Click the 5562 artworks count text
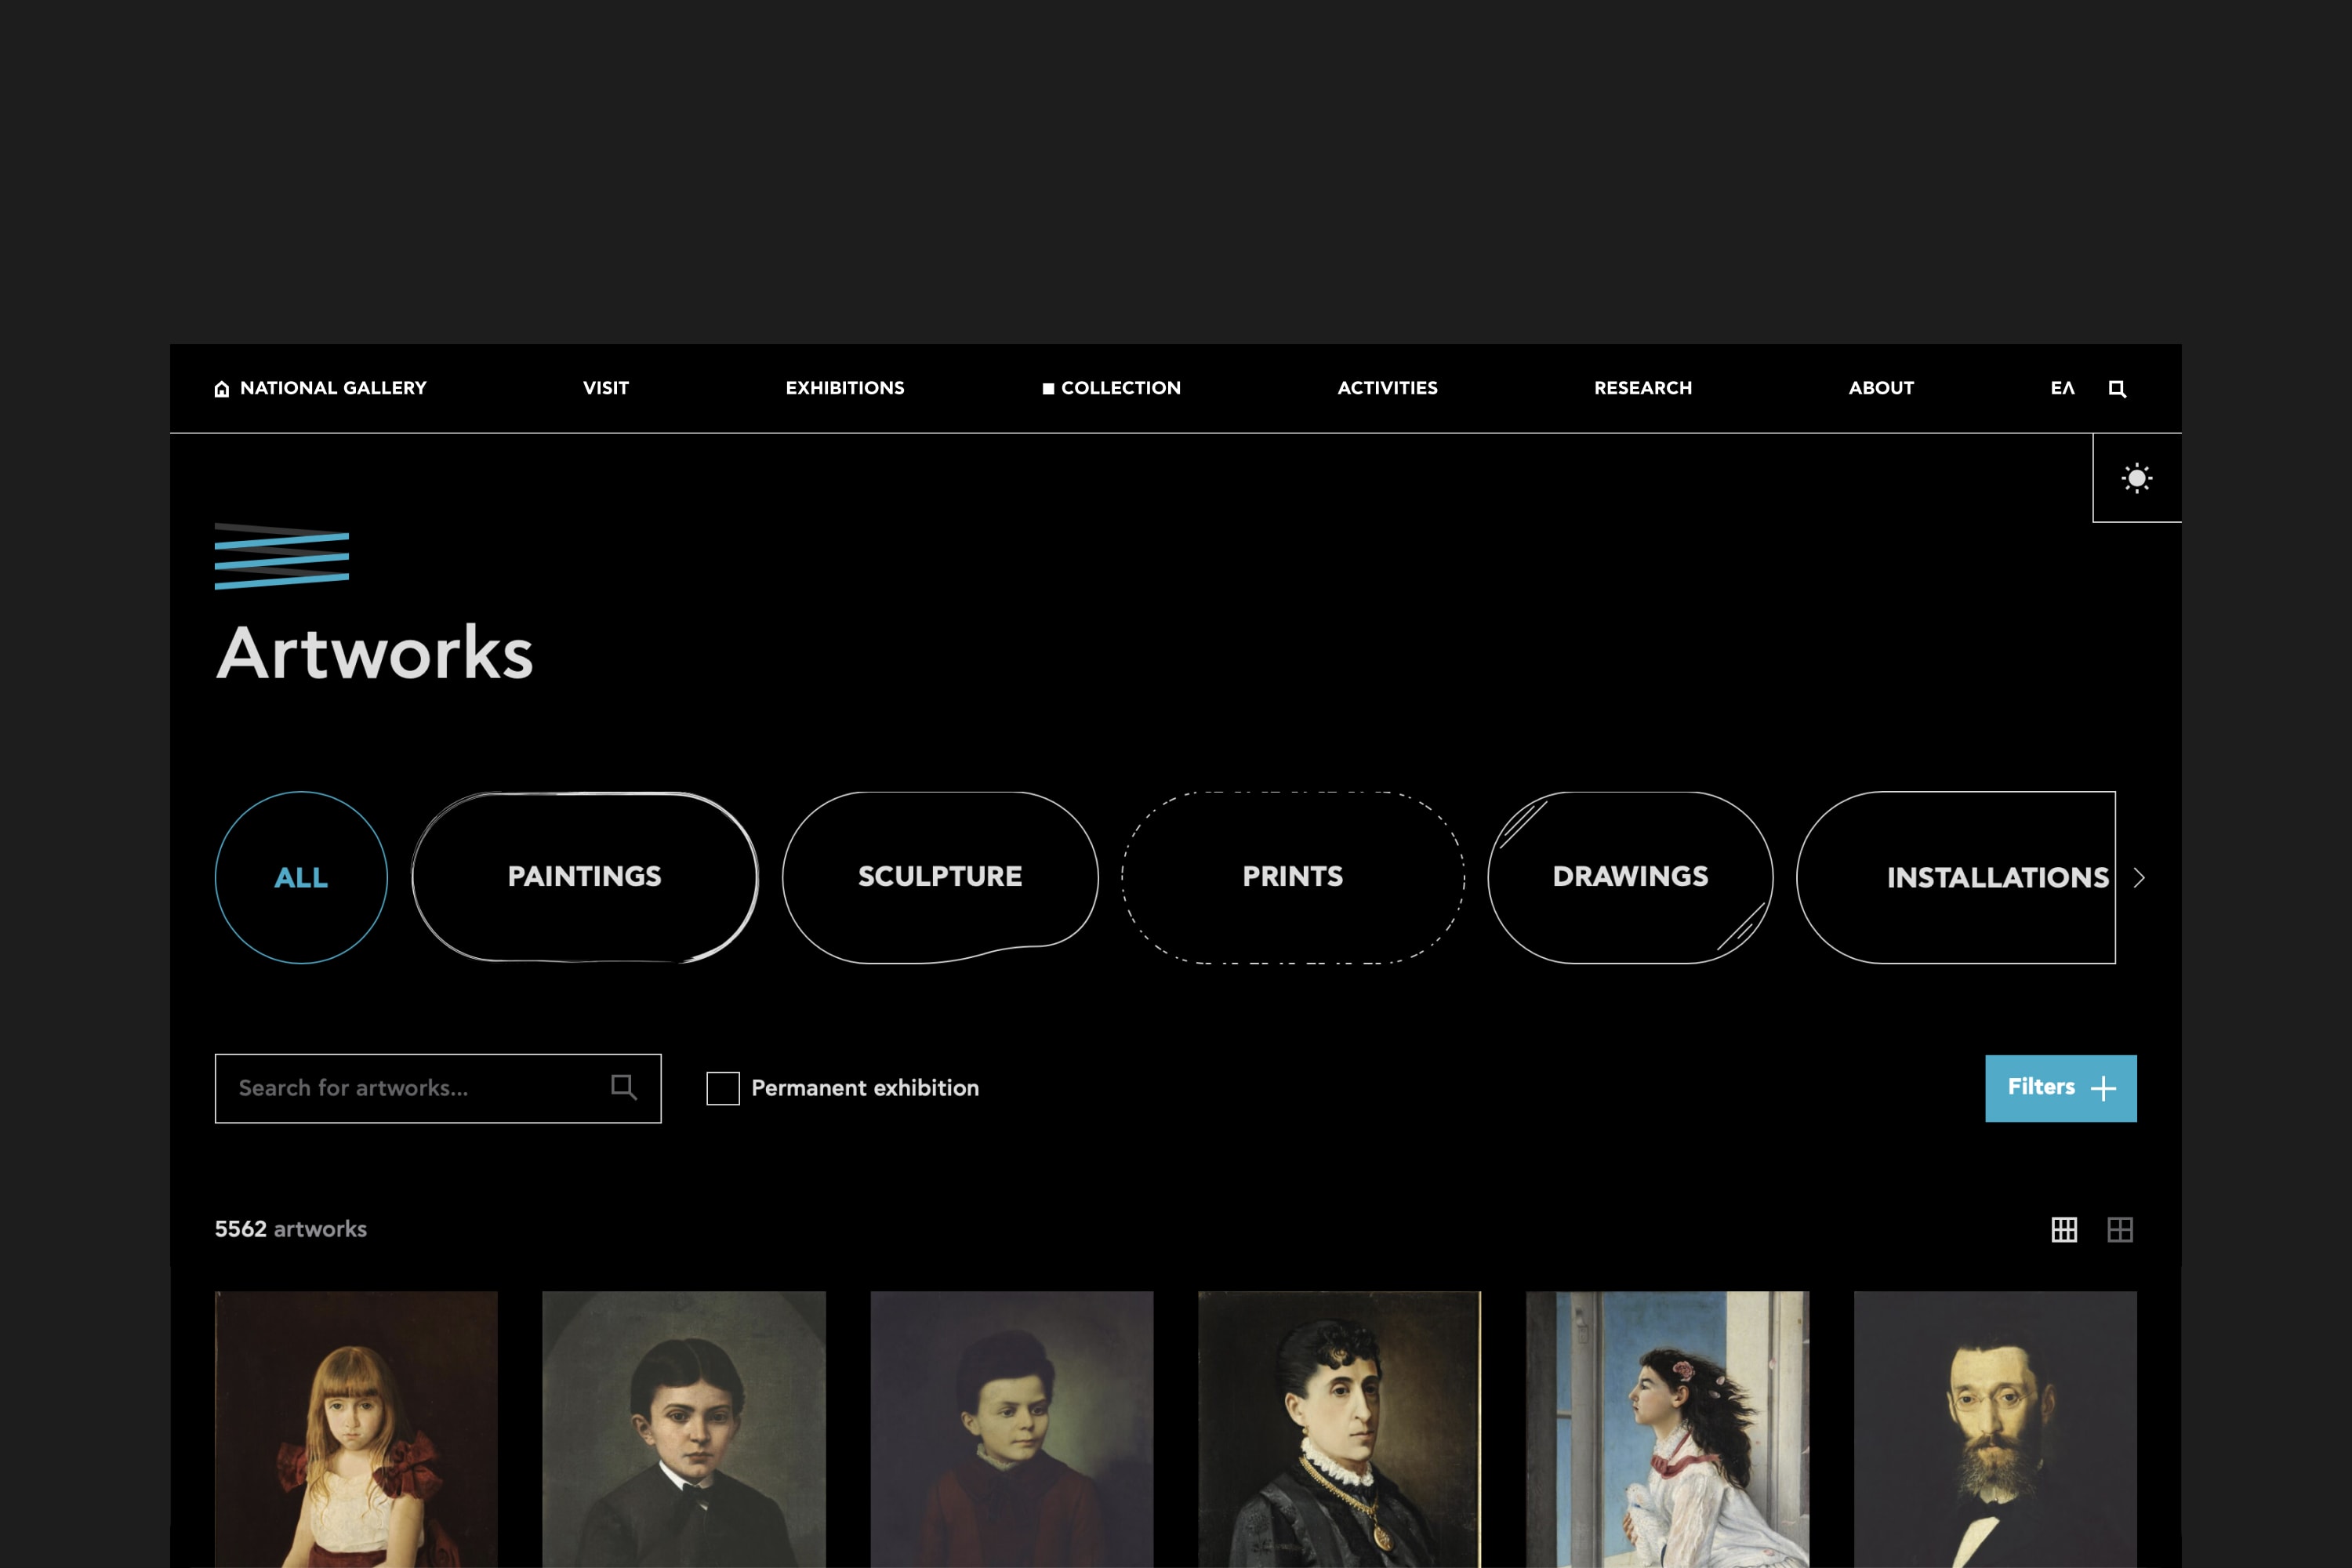The width and height of the screenshot is (2352, 1568). pyautogui.click(x=291, y=1229)
